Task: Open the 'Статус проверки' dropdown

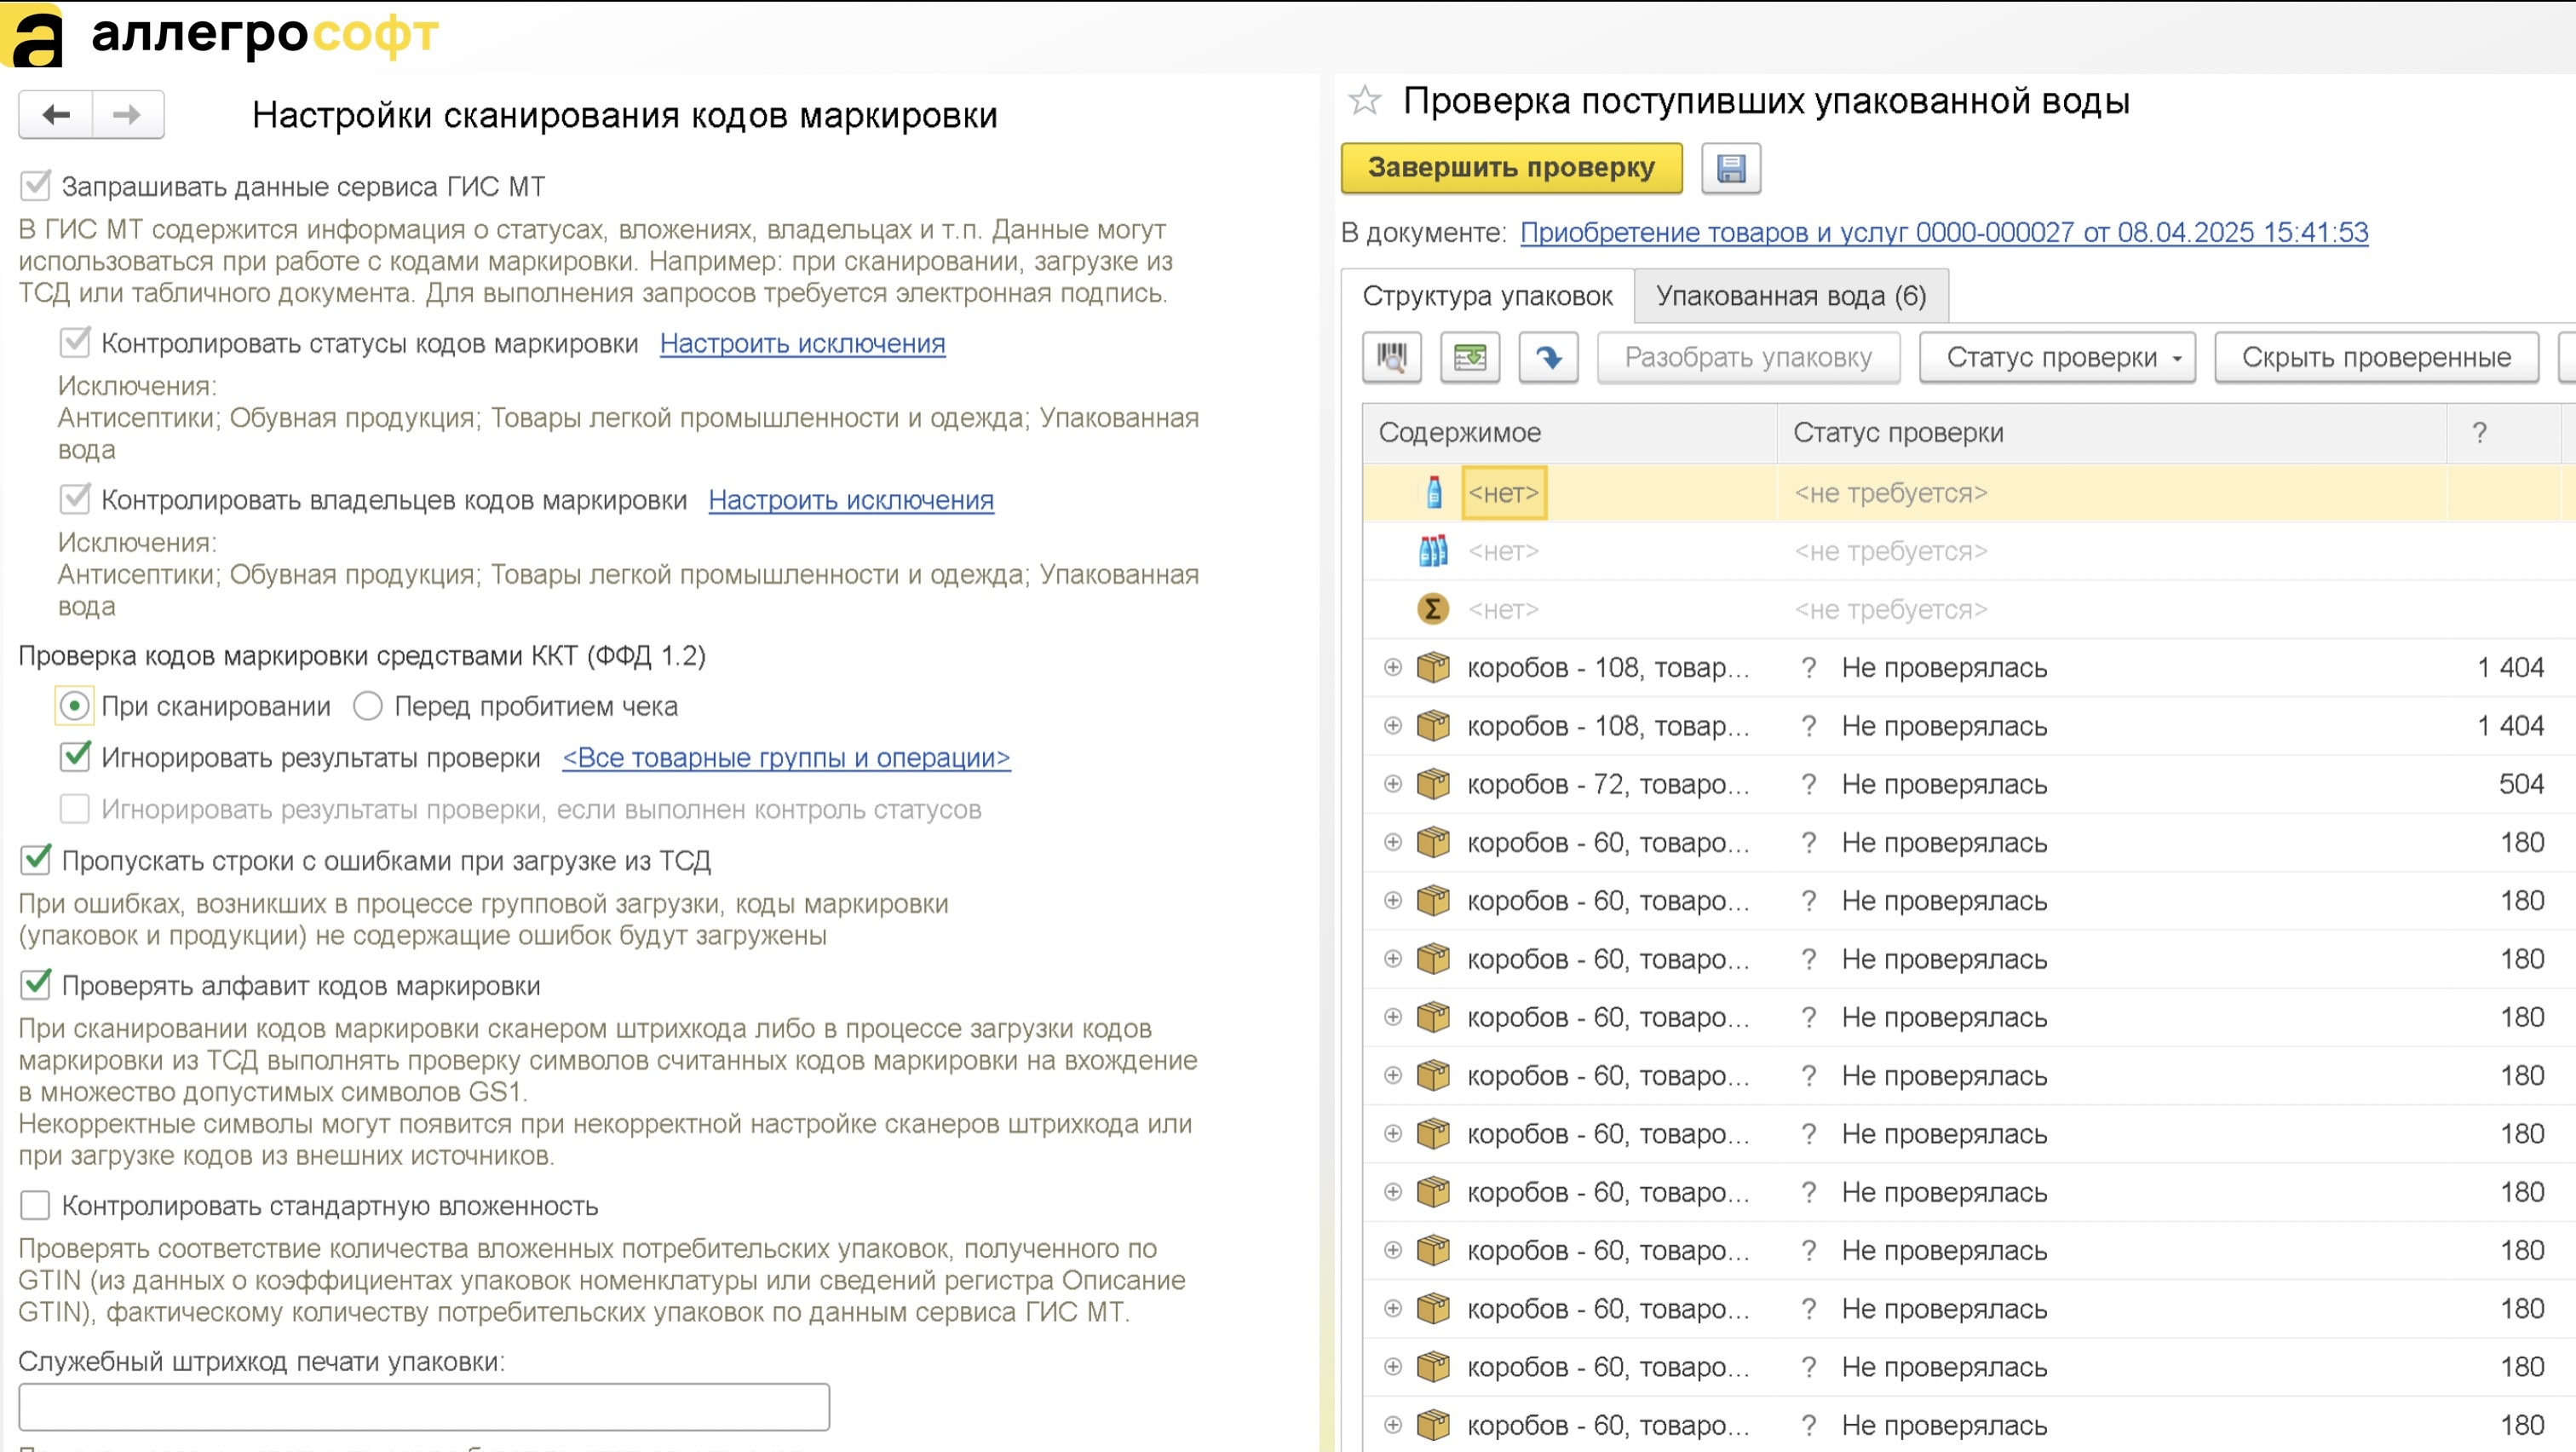Action: point(2057,357)
